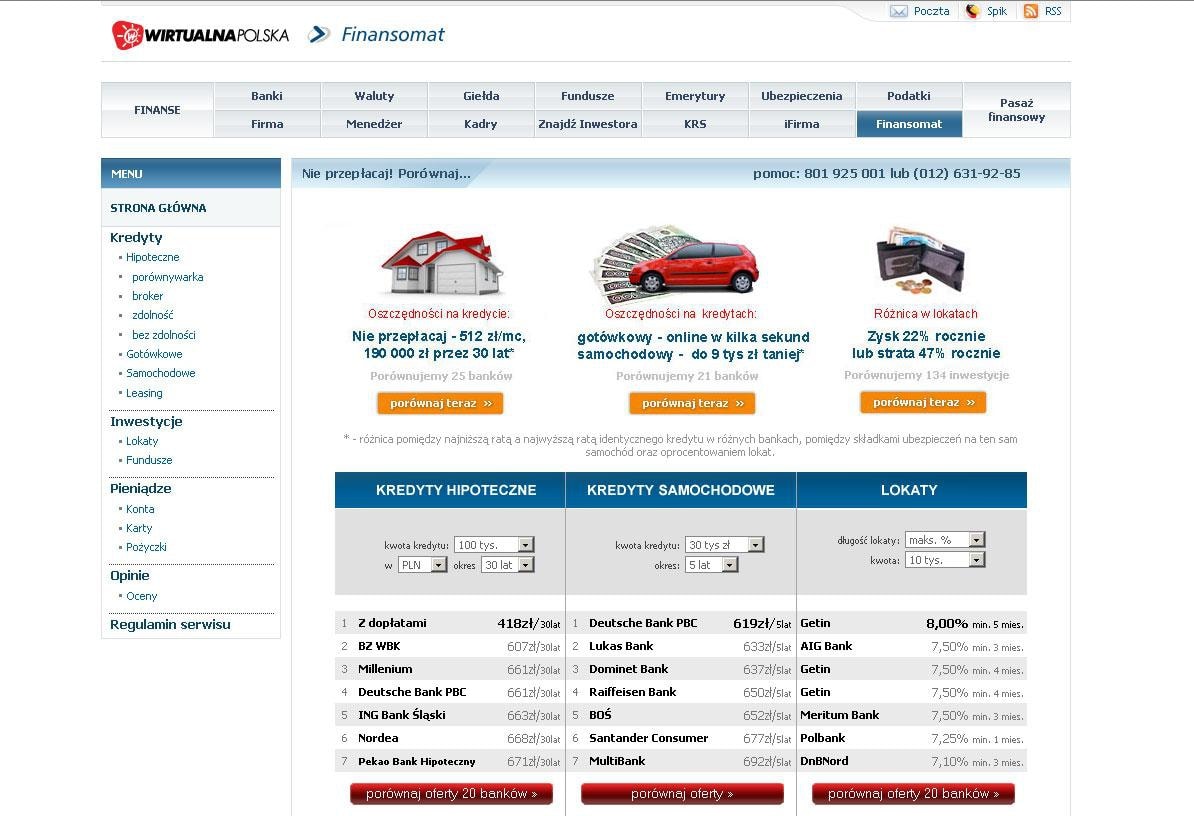Viewport: 1194px width, 816px height.
Task: Click porównaj teraz under mortgage savings
Action: coord(440,403)
